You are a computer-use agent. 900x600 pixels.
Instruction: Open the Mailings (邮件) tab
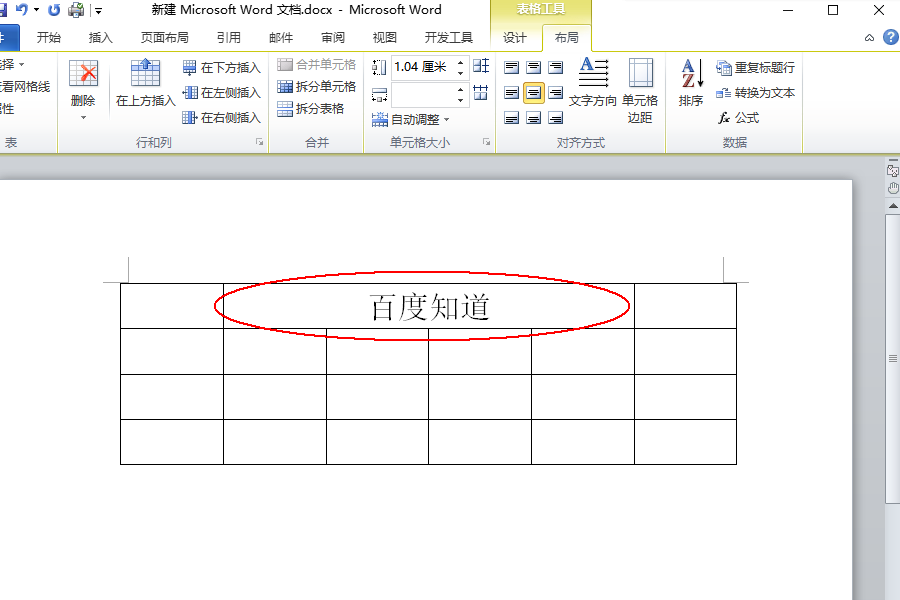(x=281, y=37)
